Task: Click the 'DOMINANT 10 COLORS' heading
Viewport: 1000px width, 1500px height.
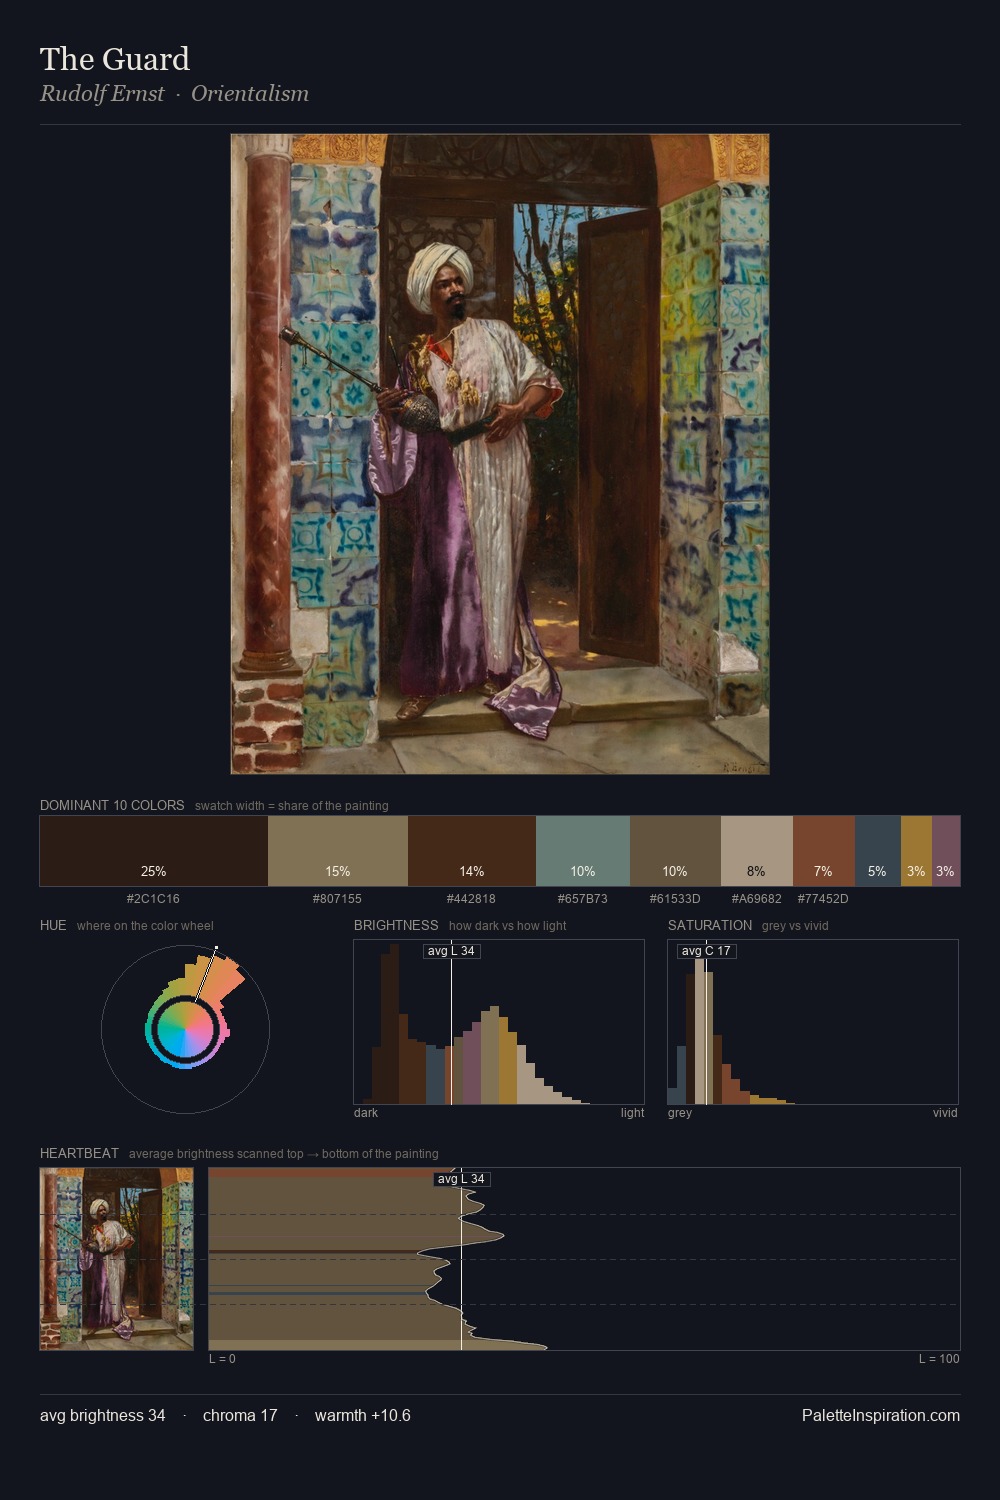Action: point(112,805)
